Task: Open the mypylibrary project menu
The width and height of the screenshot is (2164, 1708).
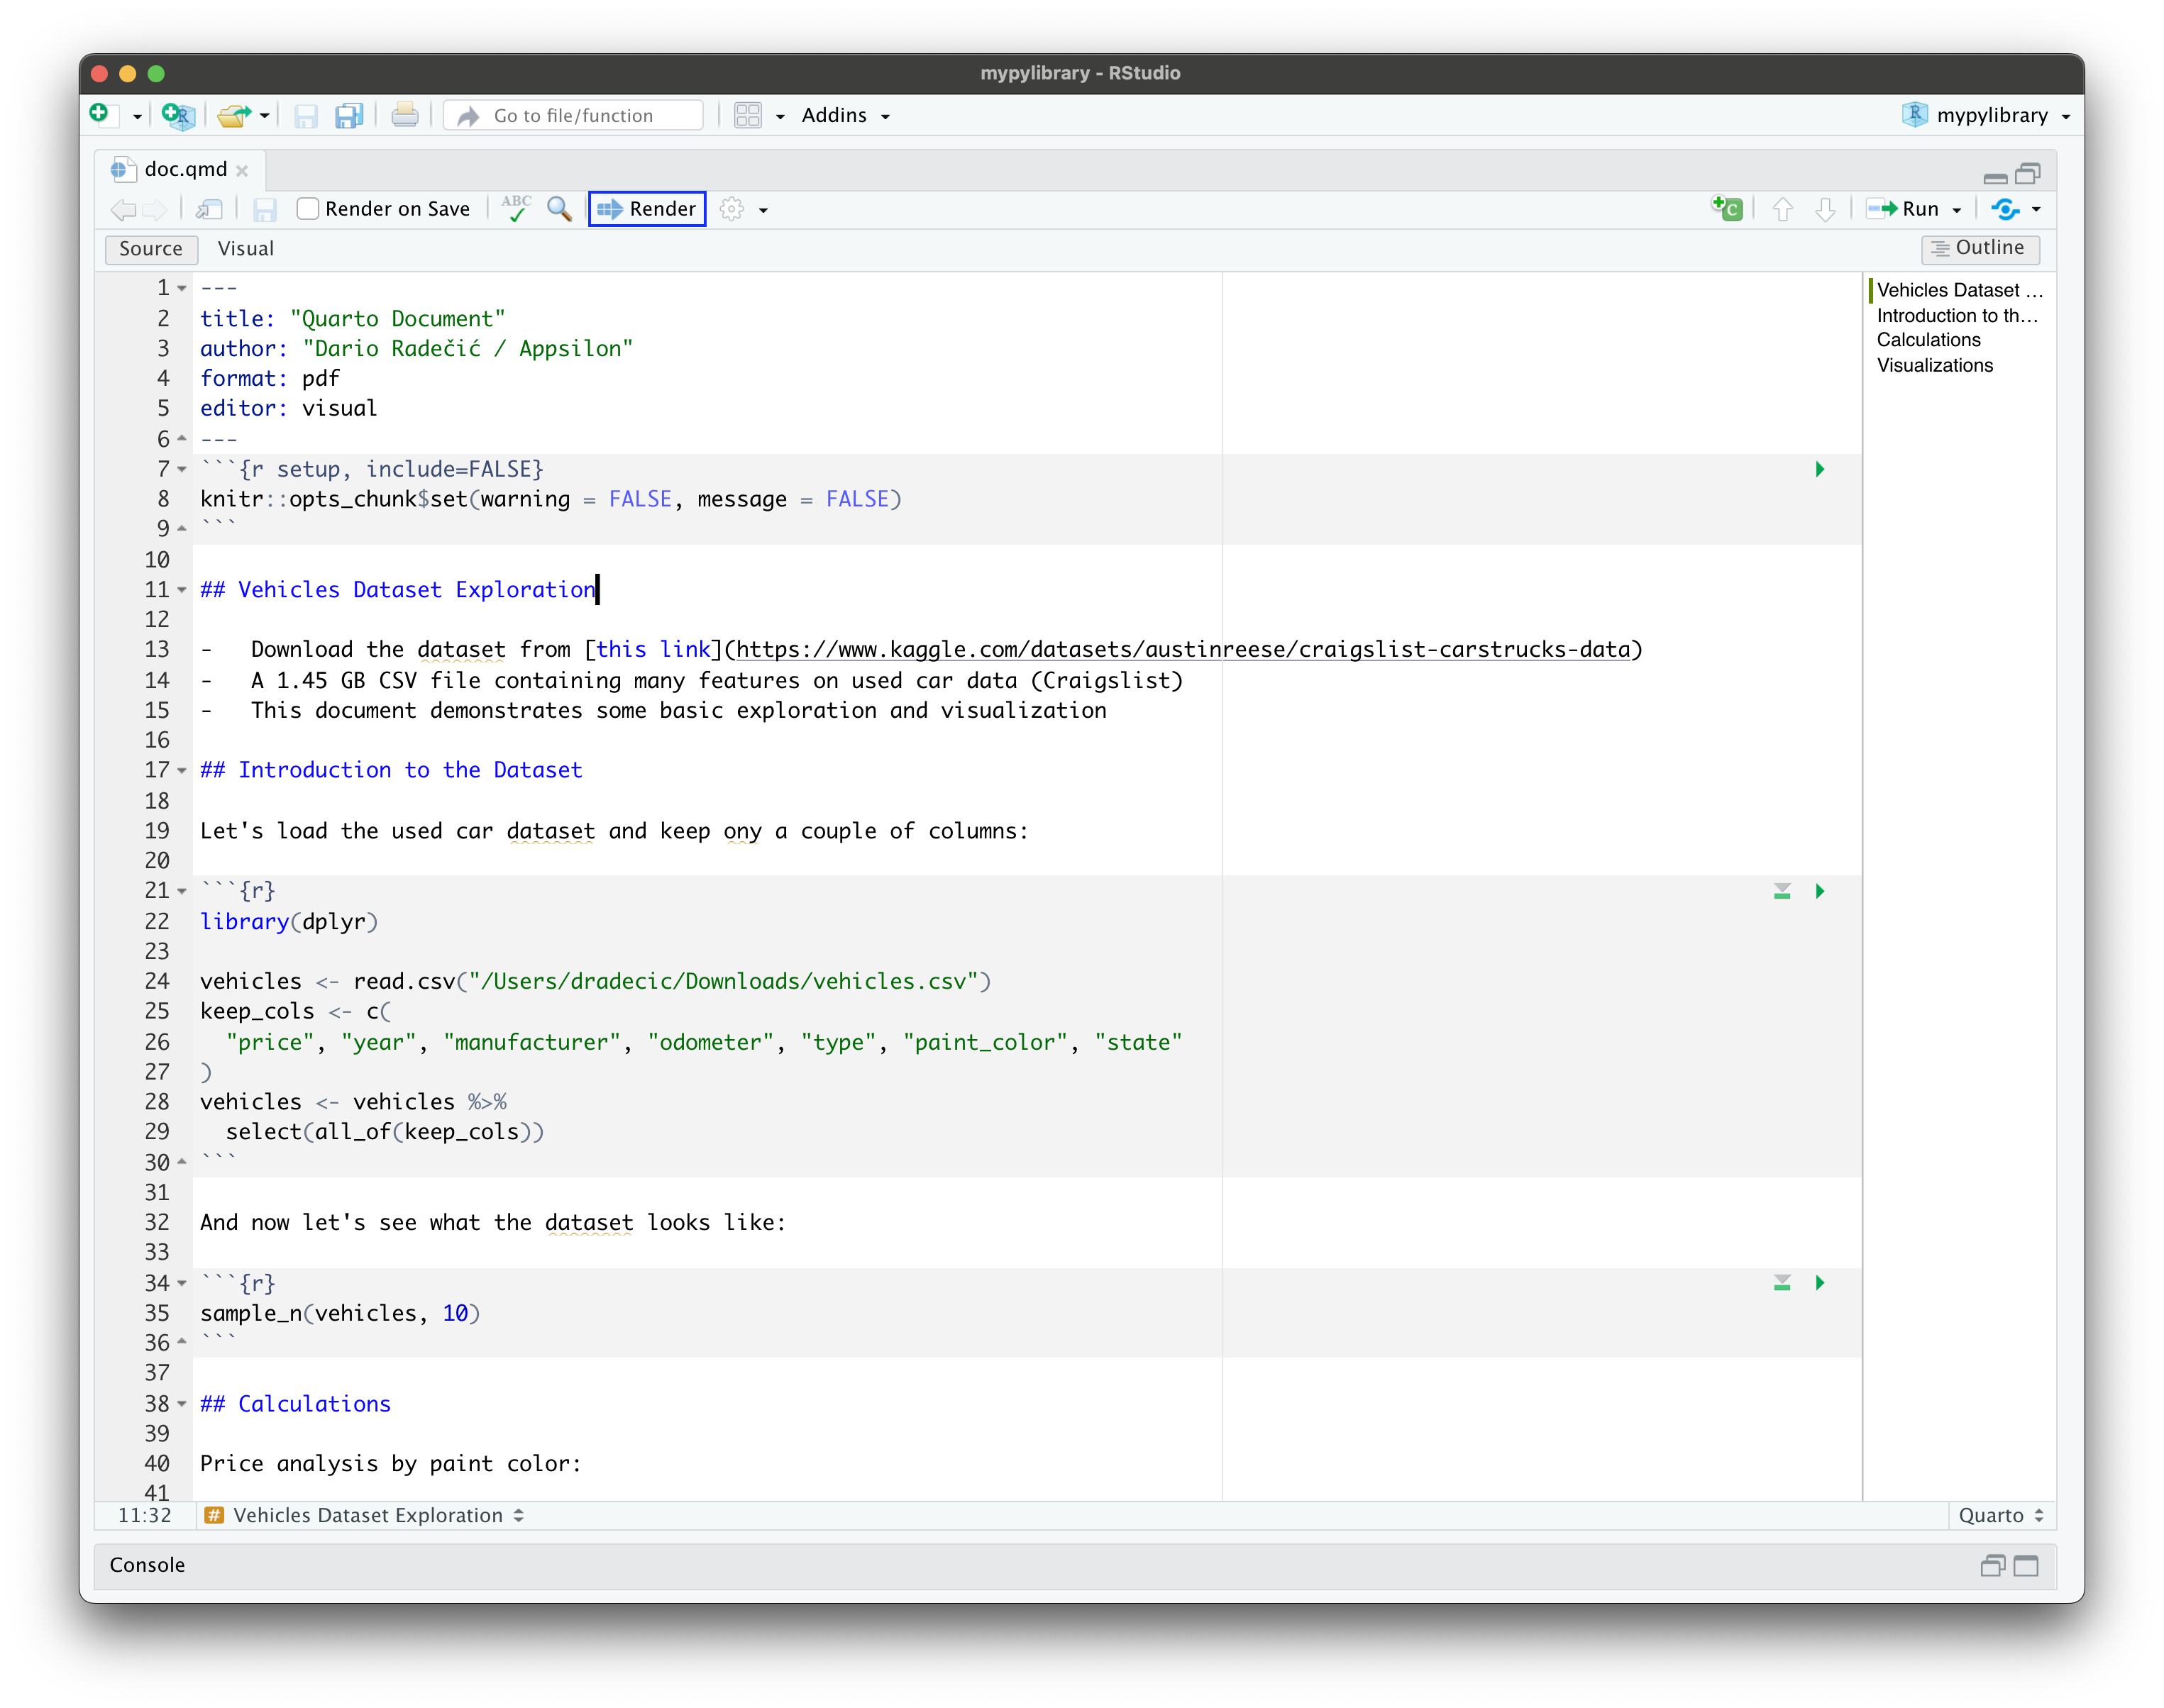Action: pos(1986,116)
